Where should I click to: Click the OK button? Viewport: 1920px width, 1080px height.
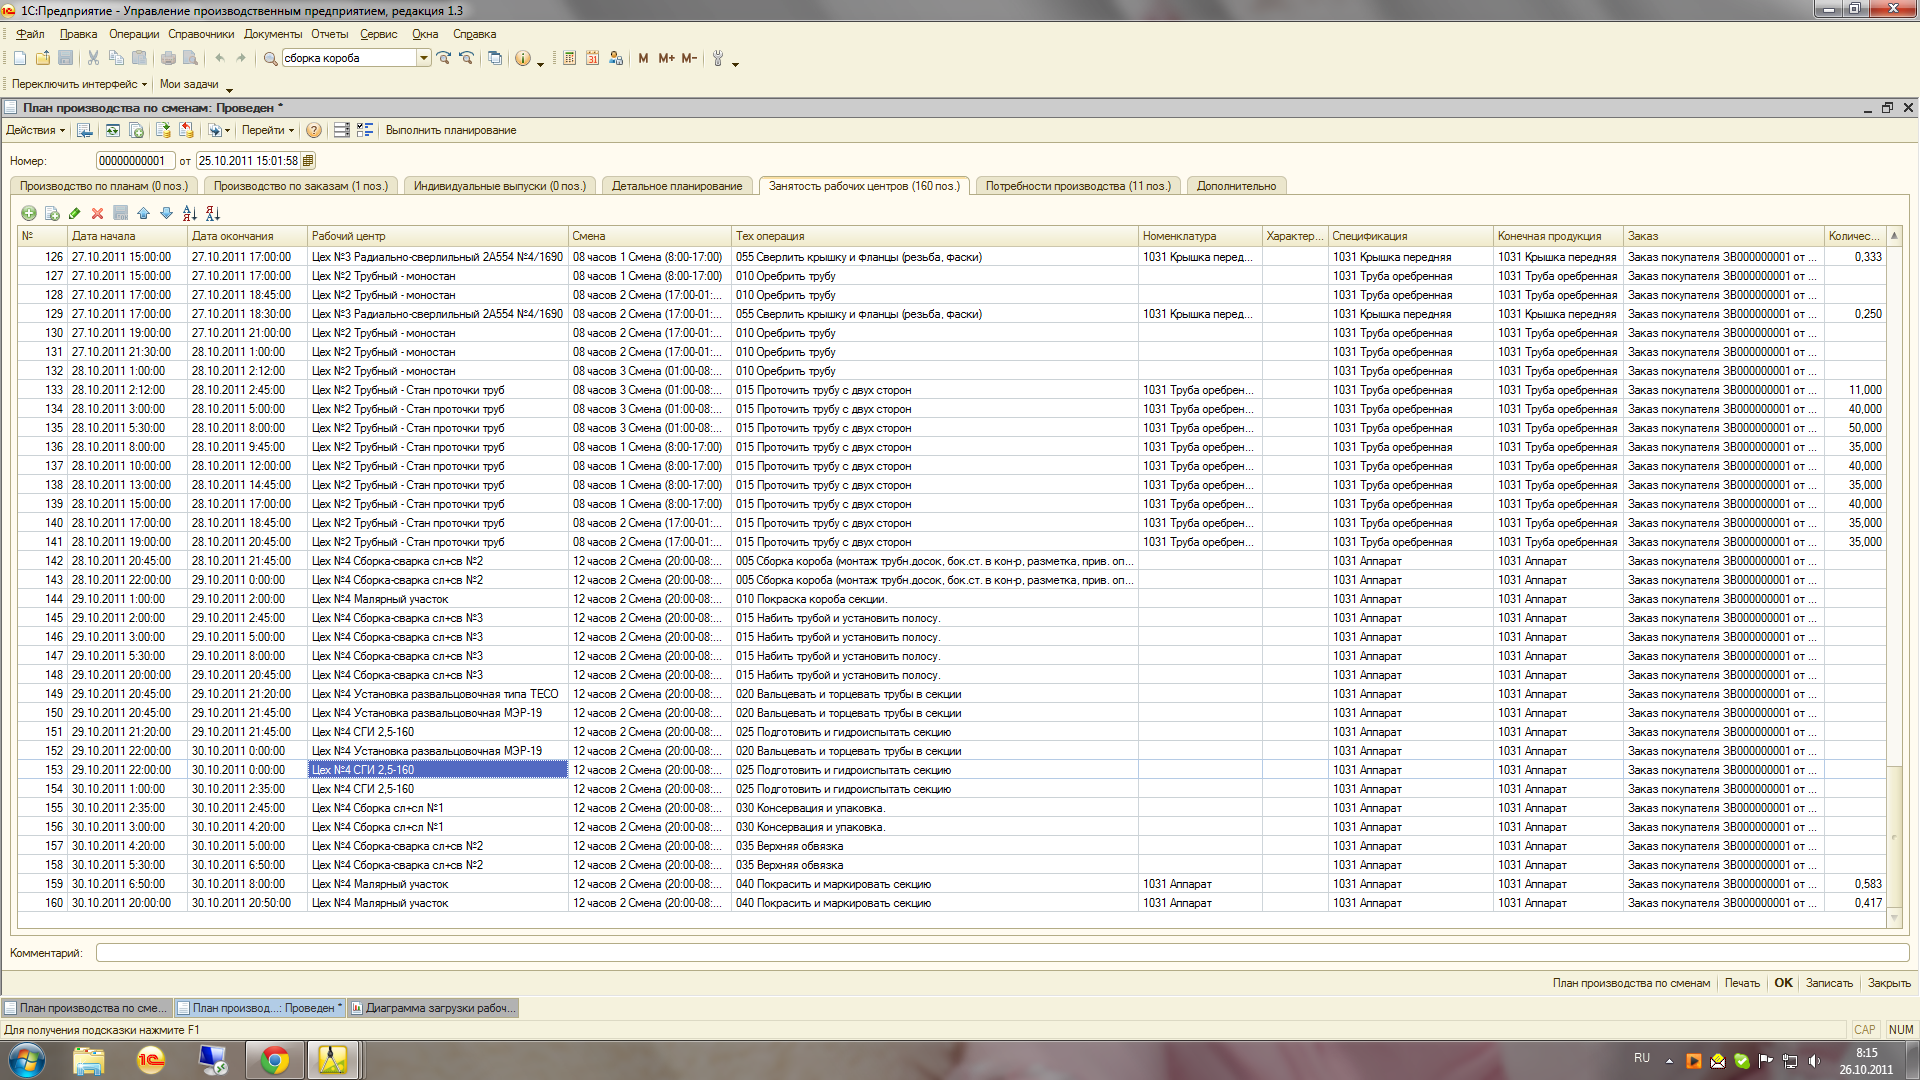(1783, 983)
